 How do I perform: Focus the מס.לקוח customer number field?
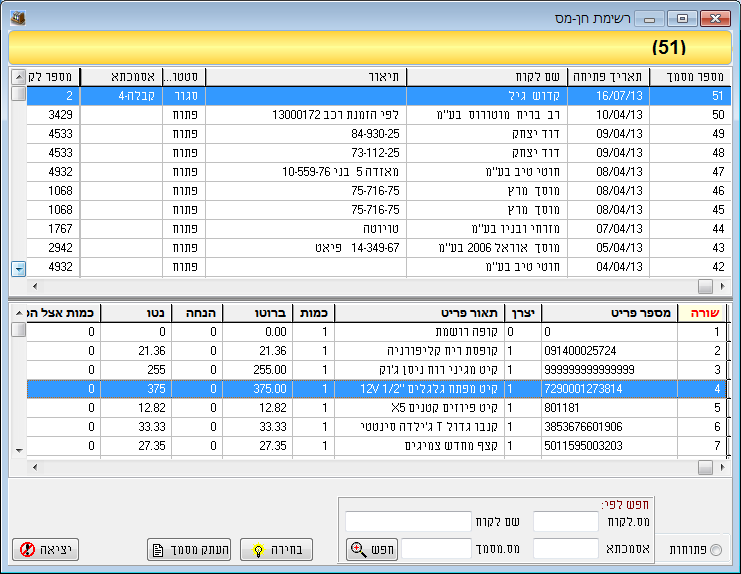pyautogui.click(x=565, y=522)
